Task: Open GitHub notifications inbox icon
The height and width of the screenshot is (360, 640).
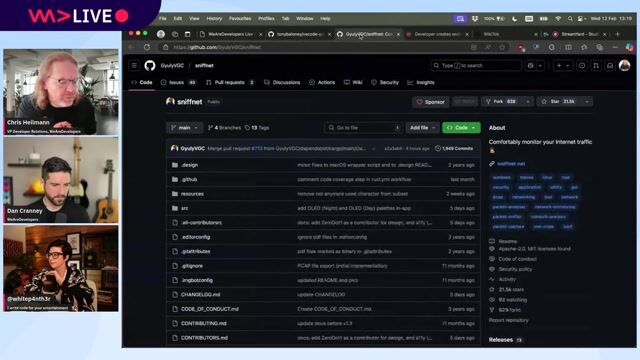Action: [610, 66]
